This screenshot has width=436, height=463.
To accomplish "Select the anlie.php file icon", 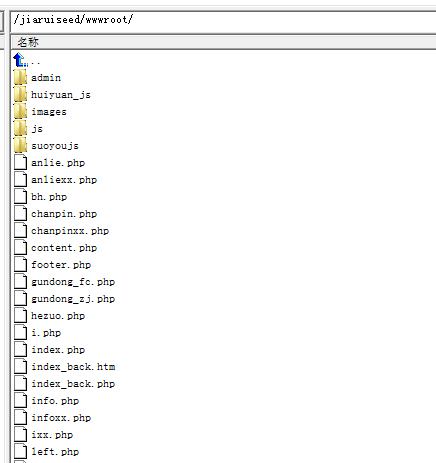I will pos(20,163).
